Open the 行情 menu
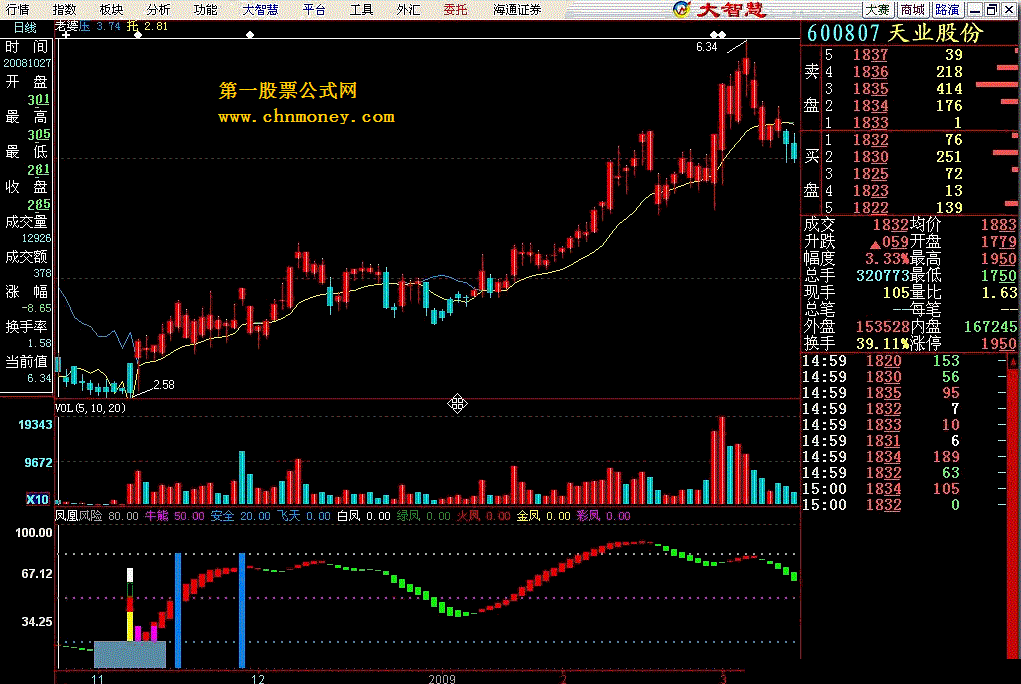Viewport: 1021px width, 684px height. point(18,10)
